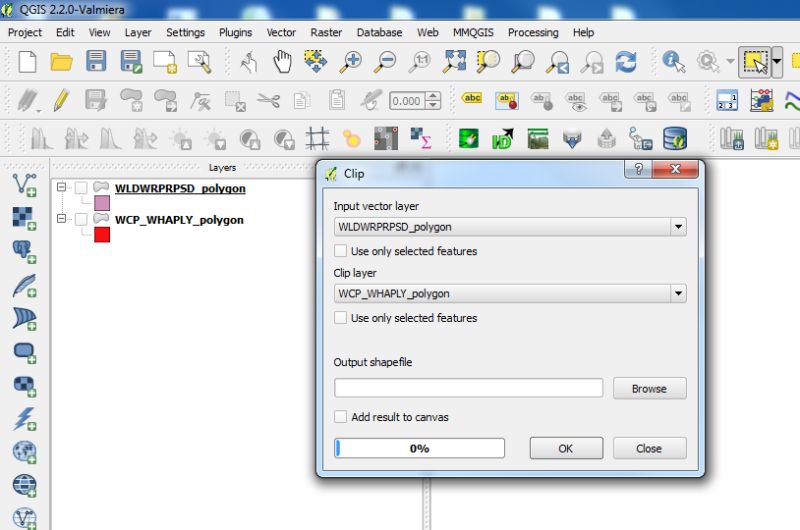Image resolution: width=800 pixels, height=530 pixels.
Task: Open the Database menu
Action: tap(379, 32)
